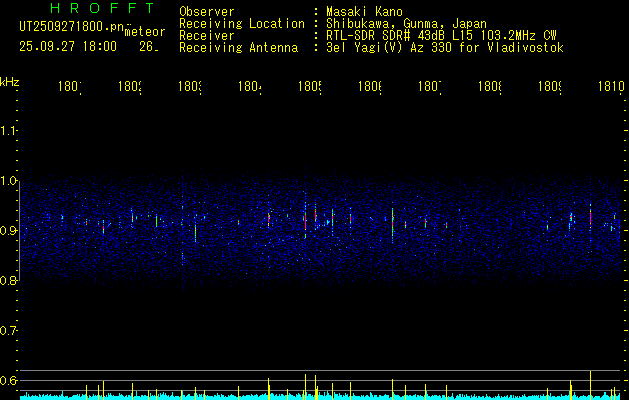The image size is (629, 400).
Task: Click the 1.0 kHz axis label
Action: click(x=9, y=181)
